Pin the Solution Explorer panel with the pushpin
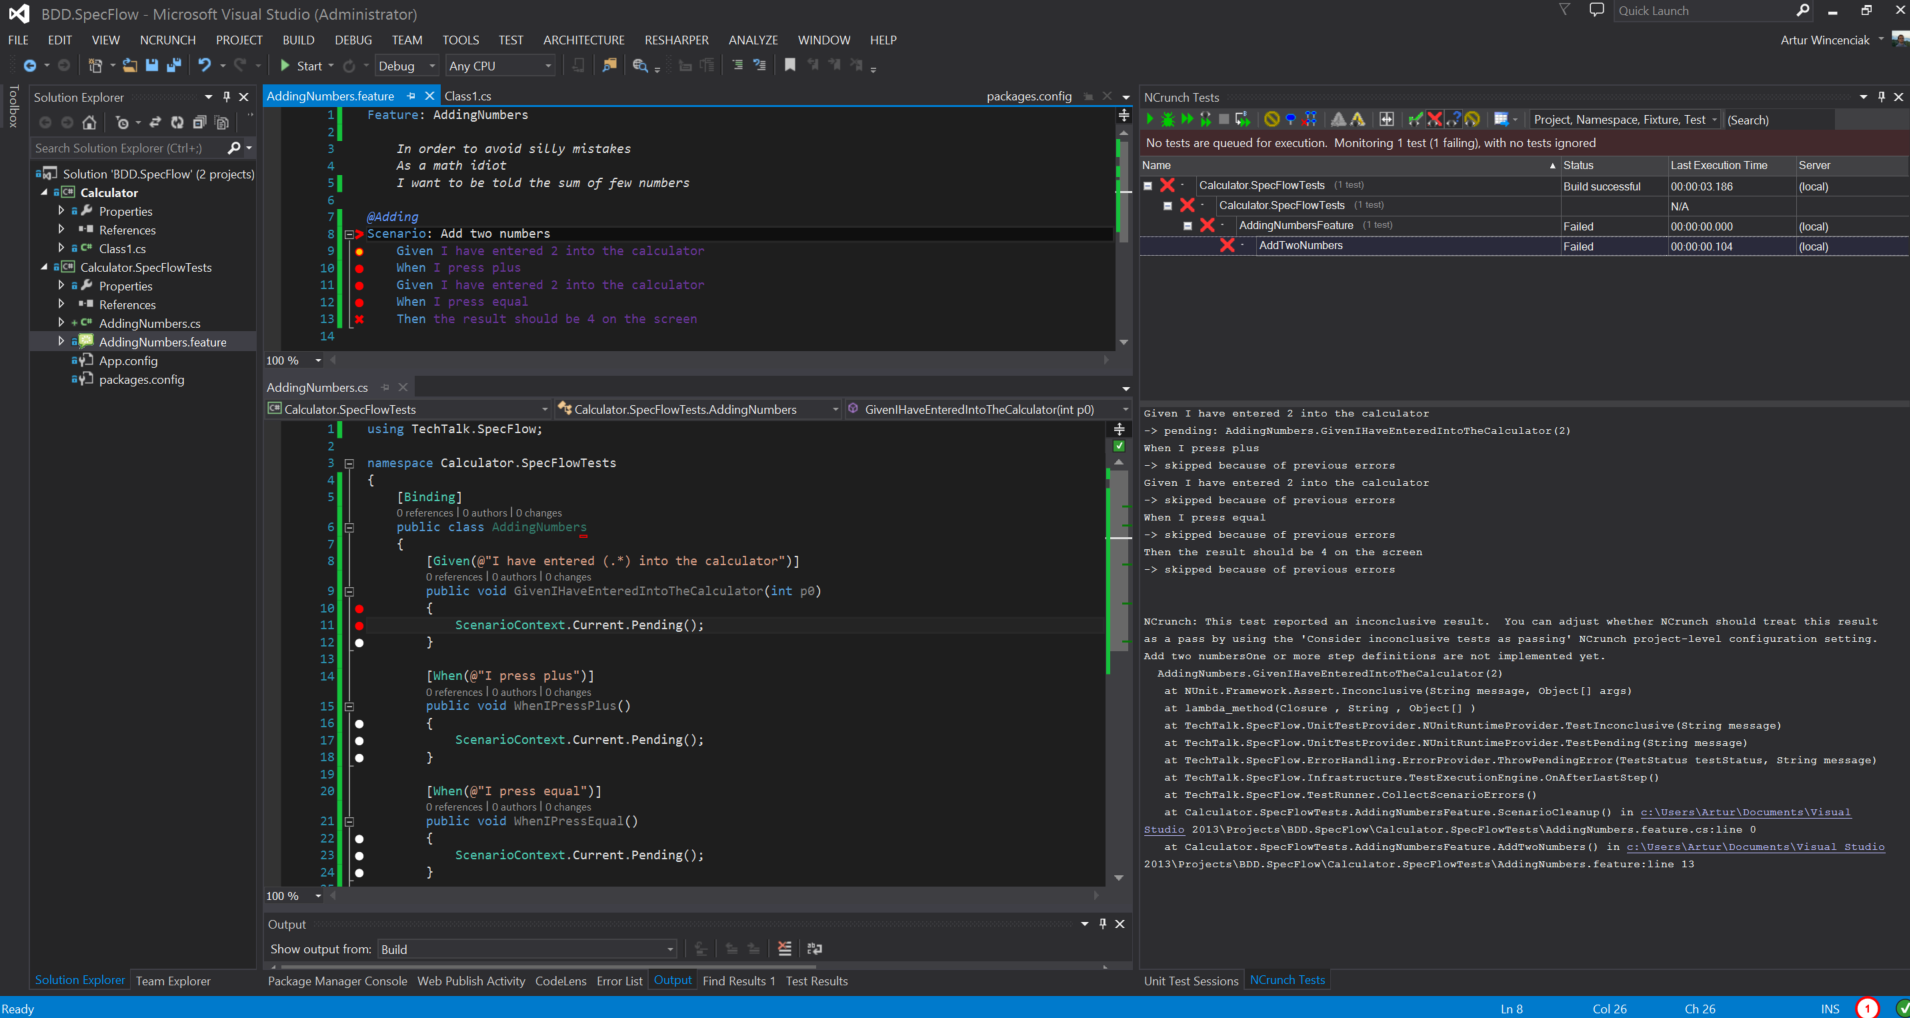Viewport: 1910px width, 1018px height. pos(227,97)
